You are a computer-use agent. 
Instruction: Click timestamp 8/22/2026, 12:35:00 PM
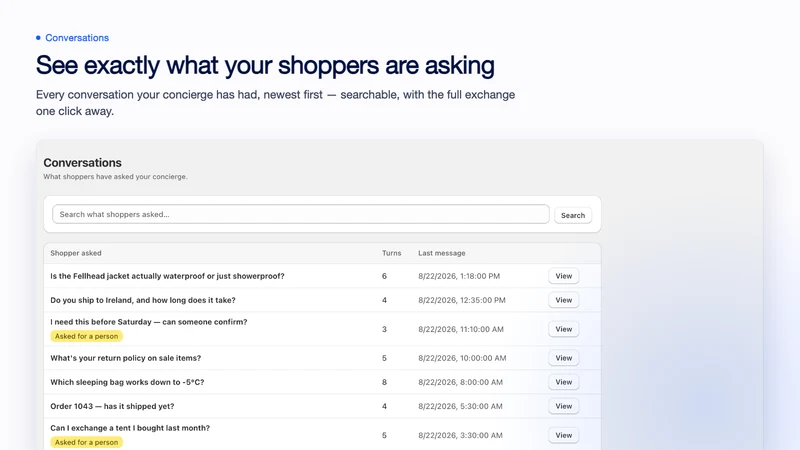462,300
